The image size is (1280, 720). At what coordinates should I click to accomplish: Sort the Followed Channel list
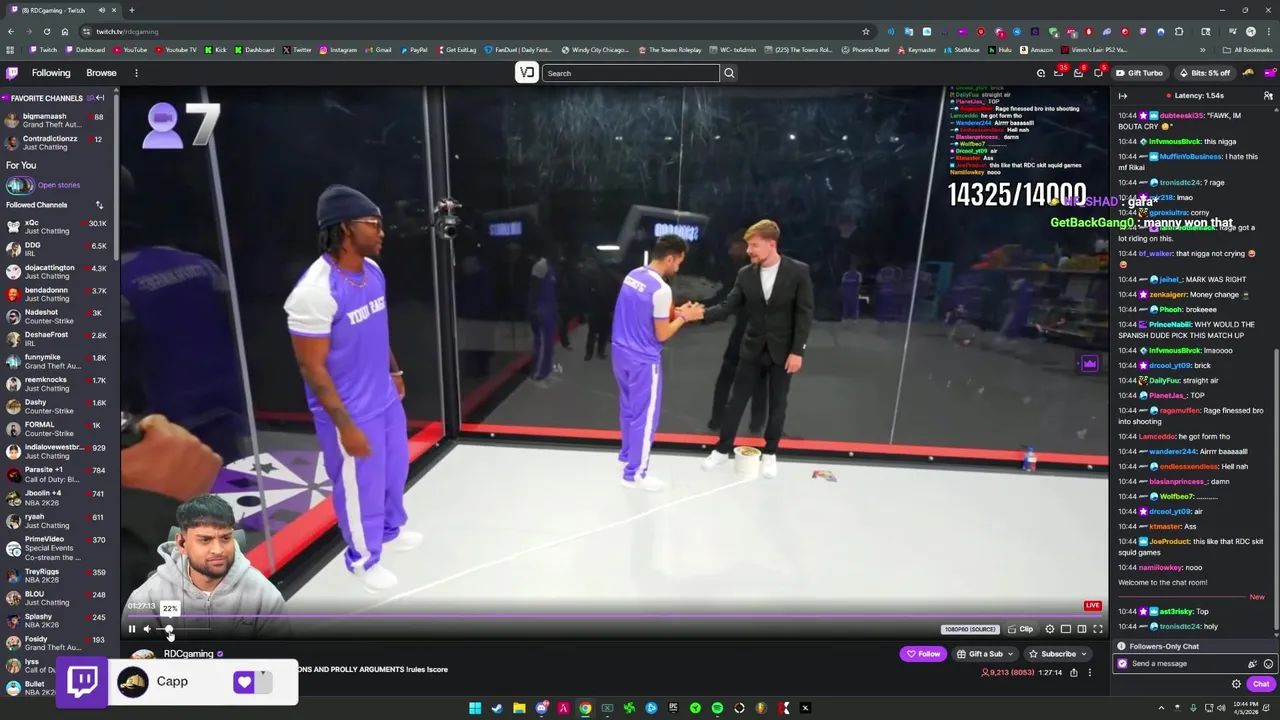[x=99, y=205]
